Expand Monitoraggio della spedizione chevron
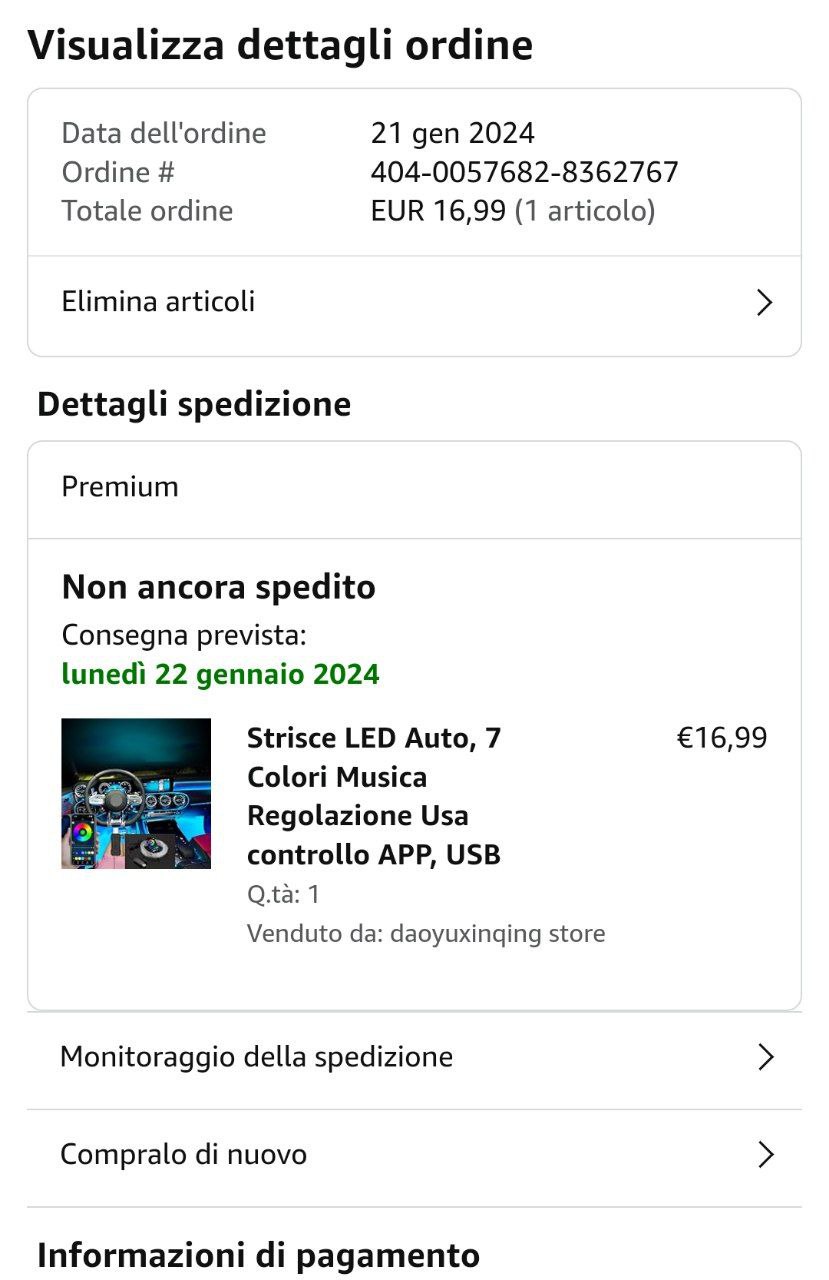This screenshot has height=1280, width=829. pos(765,1057)
